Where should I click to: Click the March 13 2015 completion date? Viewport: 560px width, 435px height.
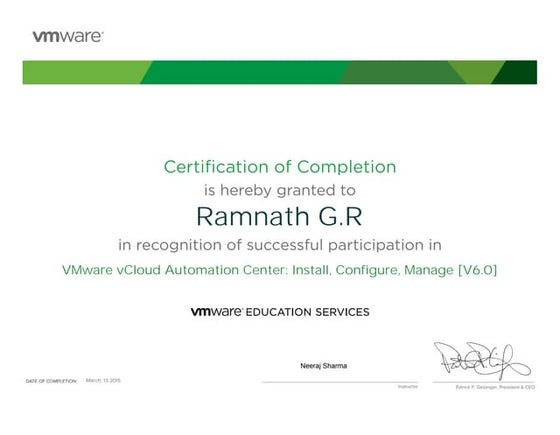[103, 380]
